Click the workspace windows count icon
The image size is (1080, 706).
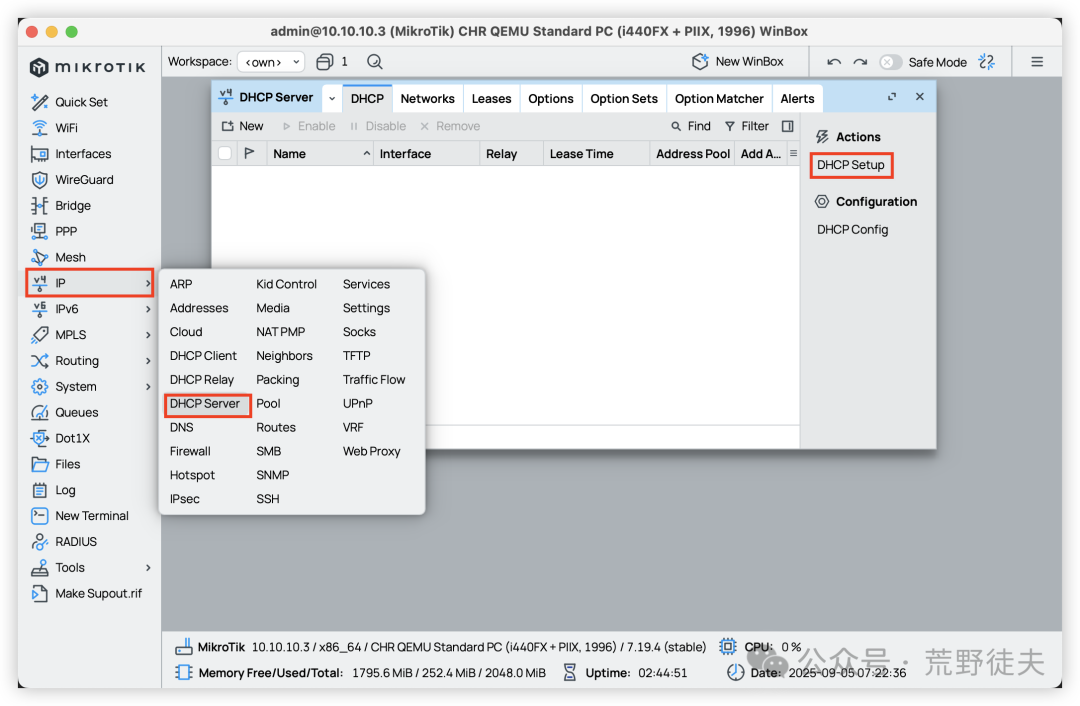pos(324,62)
